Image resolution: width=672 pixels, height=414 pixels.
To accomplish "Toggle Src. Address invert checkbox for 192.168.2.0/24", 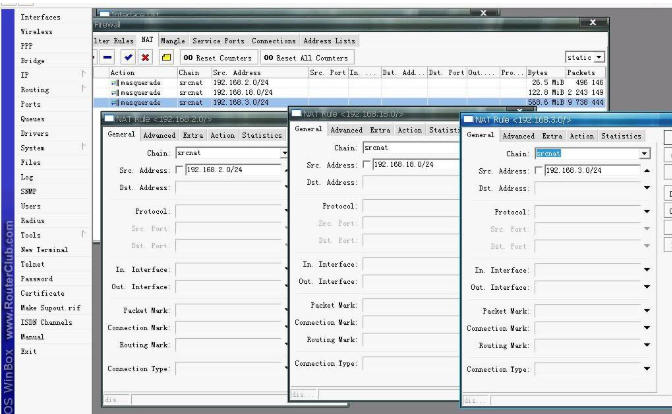I will [x=180, y=170].
